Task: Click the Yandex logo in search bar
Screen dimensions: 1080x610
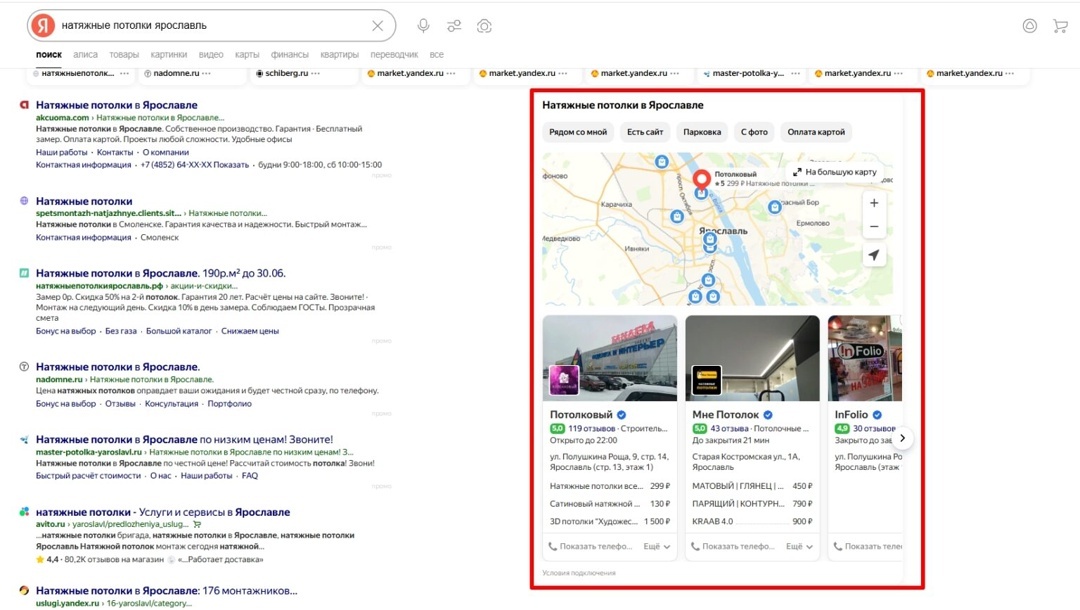Action: click(x=43, y=25)
